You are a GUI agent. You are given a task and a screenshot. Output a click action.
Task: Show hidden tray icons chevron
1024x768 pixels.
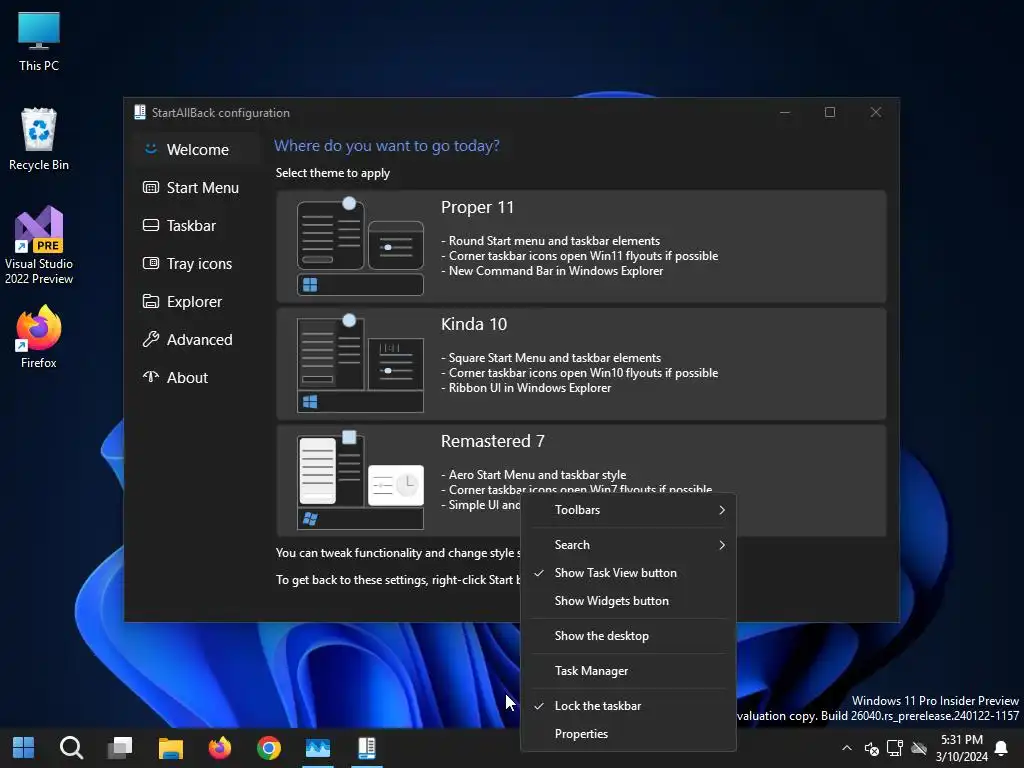coord(846,748)
